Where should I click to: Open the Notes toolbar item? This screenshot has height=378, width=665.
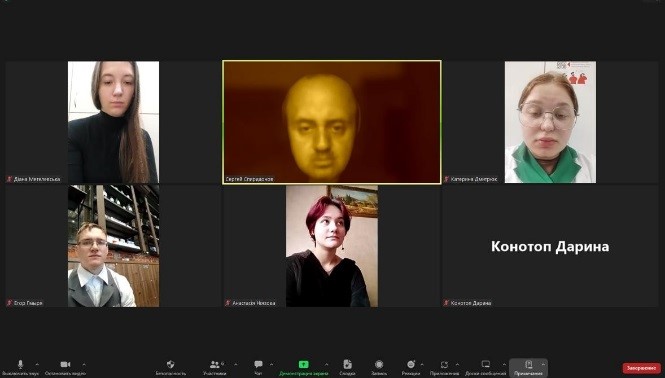(528, 367)
